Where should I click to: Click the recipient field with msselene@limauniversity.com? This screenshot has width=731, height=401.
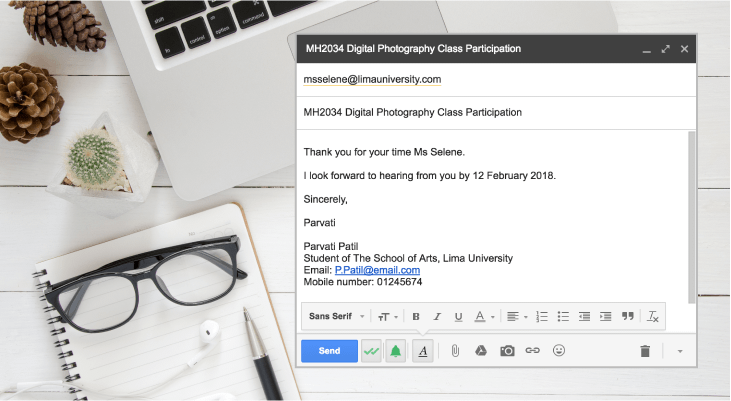pyautogui.click(x=372, y=79)
